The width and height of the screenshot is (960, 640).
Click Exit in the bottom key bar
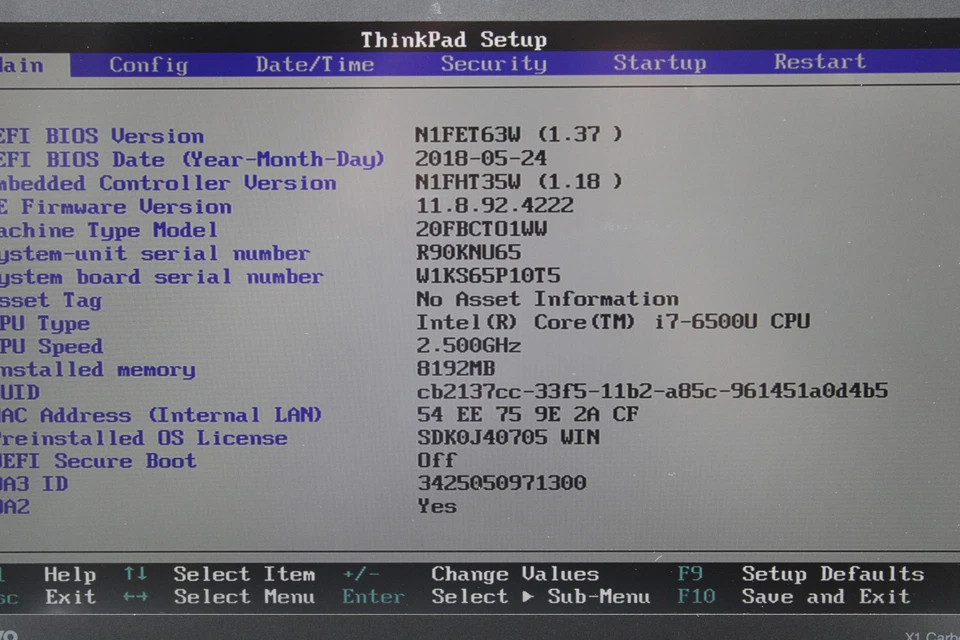pos(69,597)
